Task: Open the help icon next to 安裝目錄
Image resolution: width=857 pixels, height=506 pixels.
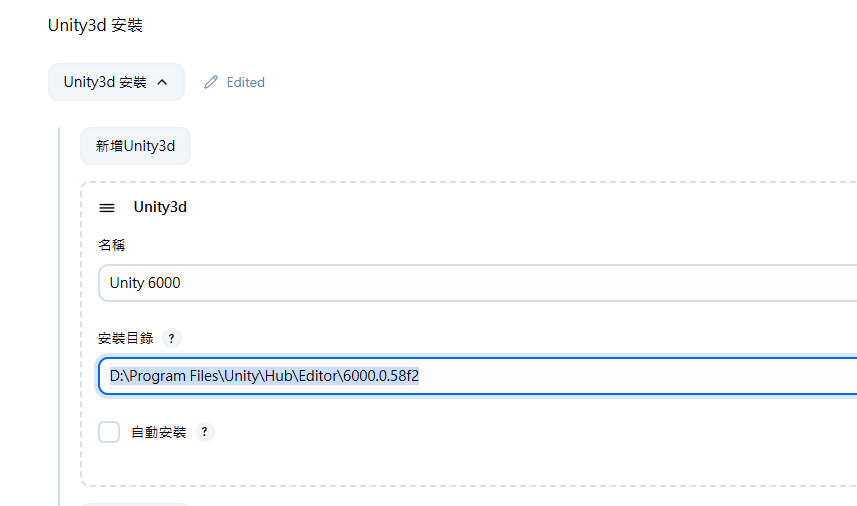Action: (x=172, y=338)
